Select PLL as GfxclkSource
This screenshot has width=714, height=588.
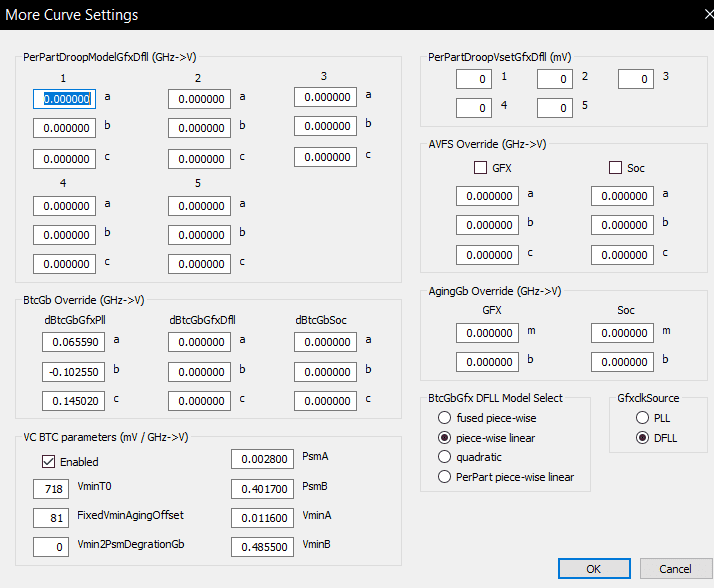click(x=642, y=418)
